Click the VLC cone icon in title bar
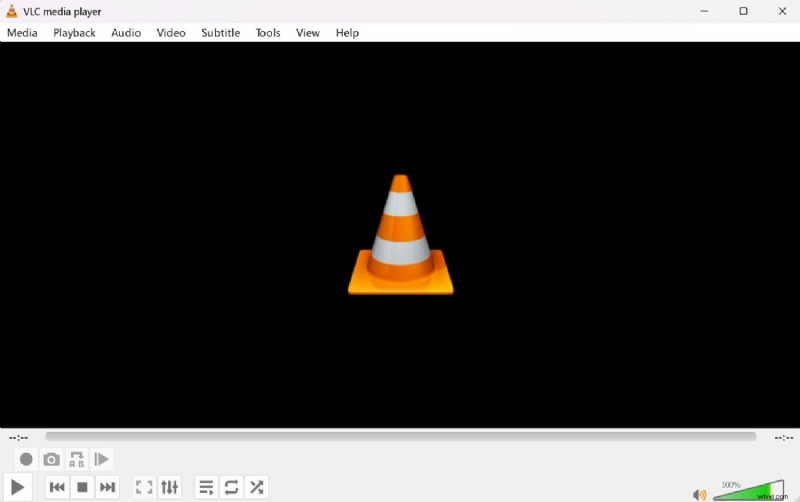The image size is (800, 502). click(11, 11)
